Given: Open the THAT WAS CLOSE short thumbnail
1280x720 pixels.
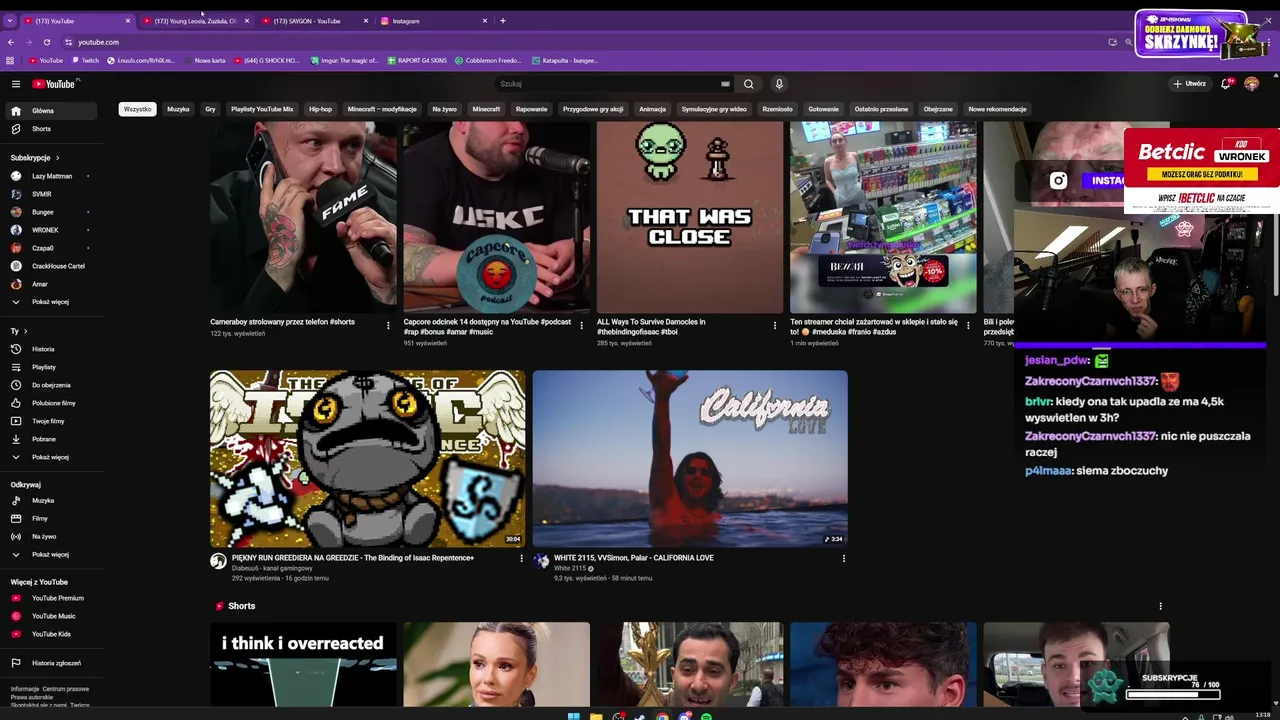Looking at the screenshot, I should (690, 217).
